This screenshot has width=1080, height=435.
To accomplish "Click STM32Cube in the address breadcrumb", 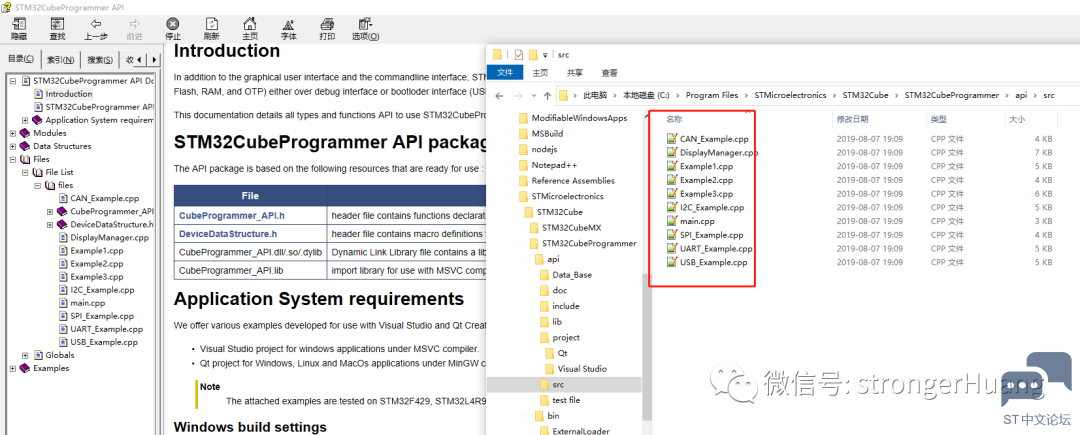I will click(x=865, y=96).
